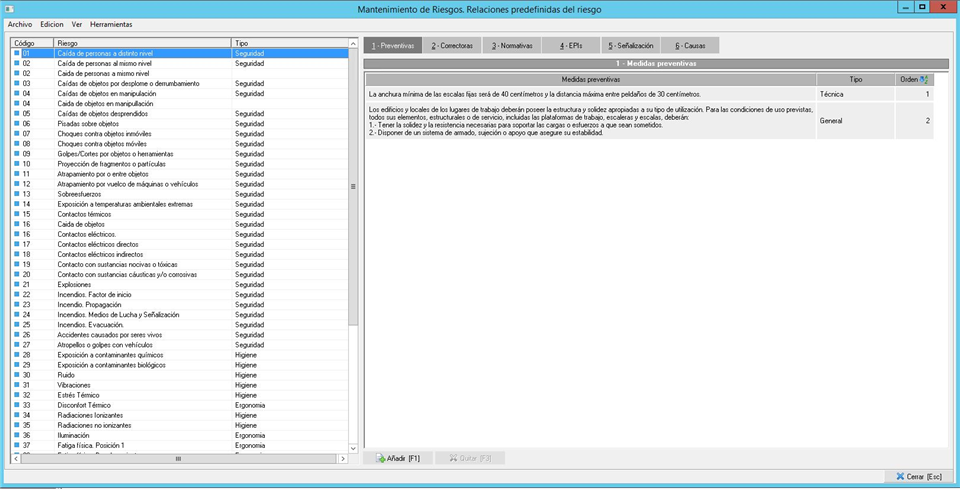
Task: Select risk 33 Disconfort Térmico
Action: 180,405
